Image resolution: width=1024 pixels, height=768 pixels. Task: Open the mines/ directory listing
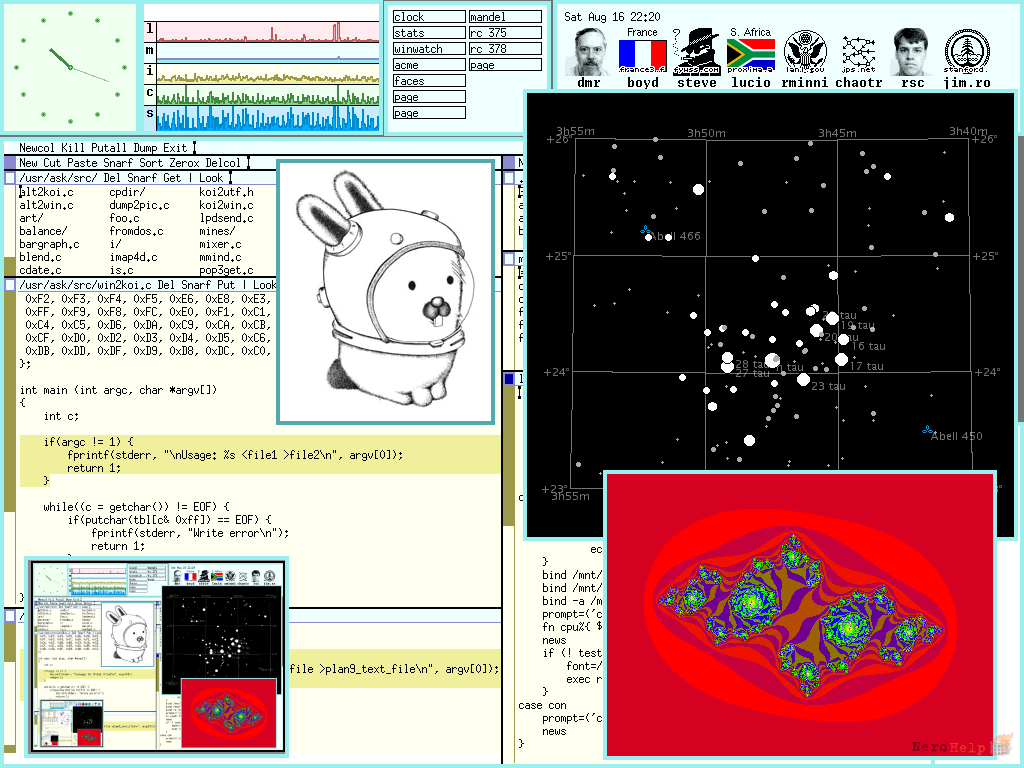tap(217, 231)
